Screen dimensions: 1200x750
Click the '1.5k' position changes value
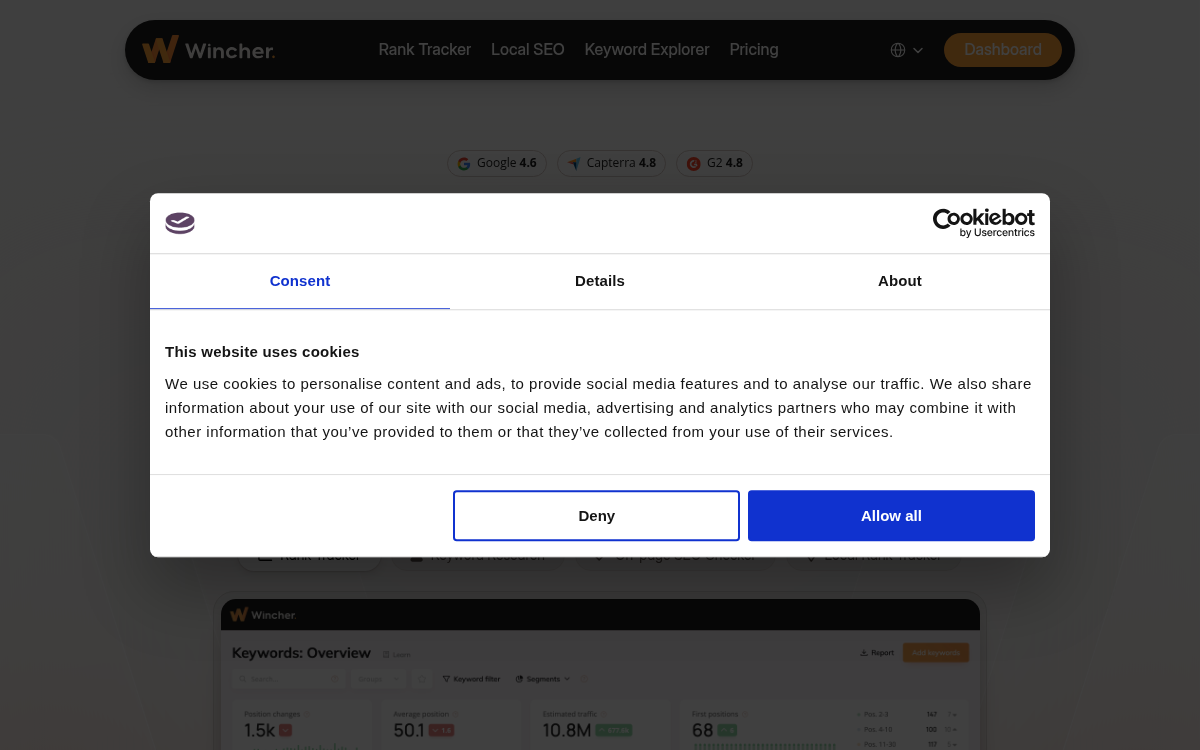(x=259, y=731)
